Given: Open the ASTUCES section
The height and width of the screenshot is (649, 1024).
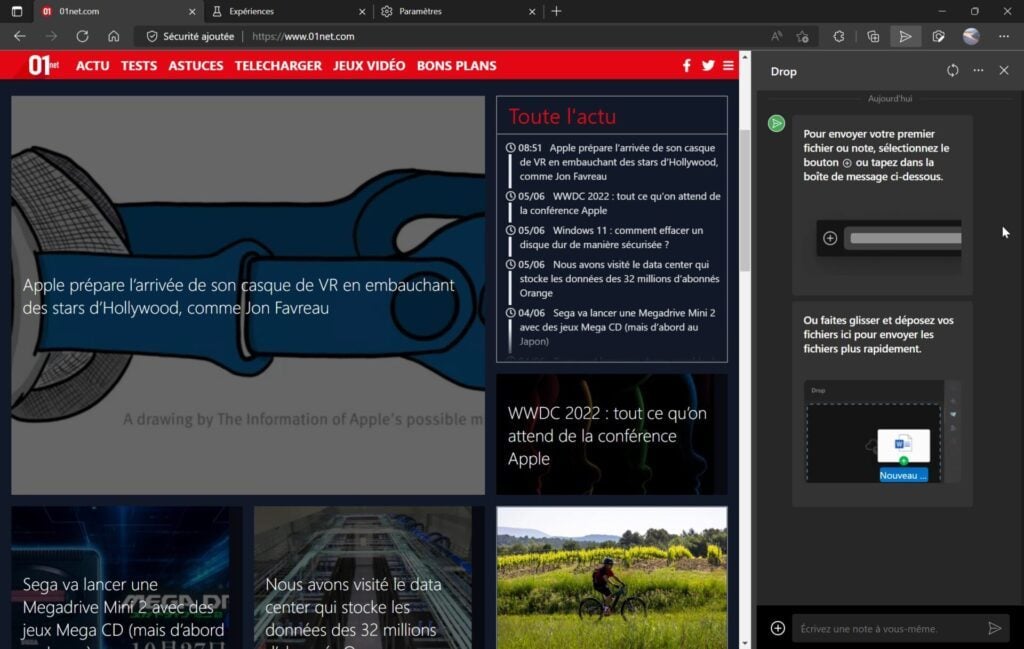Looking at the screenshot, I should coord(195,66).
